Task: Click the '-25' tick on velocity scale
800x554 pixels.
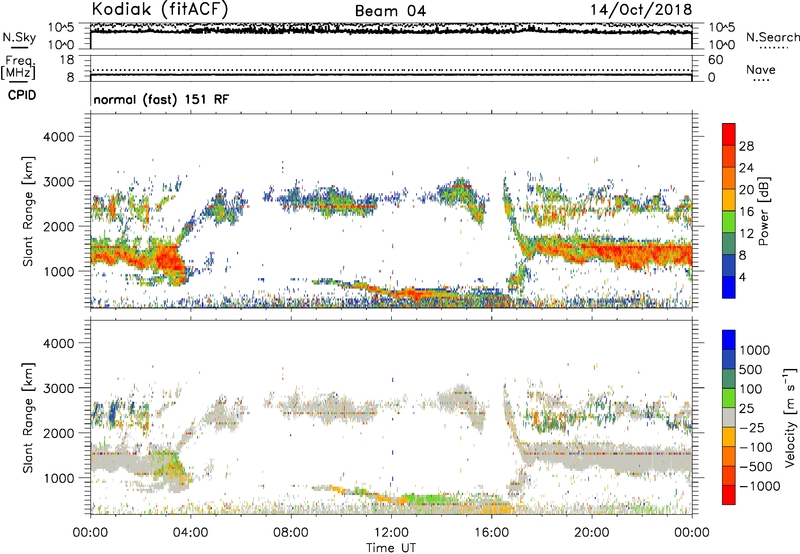Action: point(752,427)
